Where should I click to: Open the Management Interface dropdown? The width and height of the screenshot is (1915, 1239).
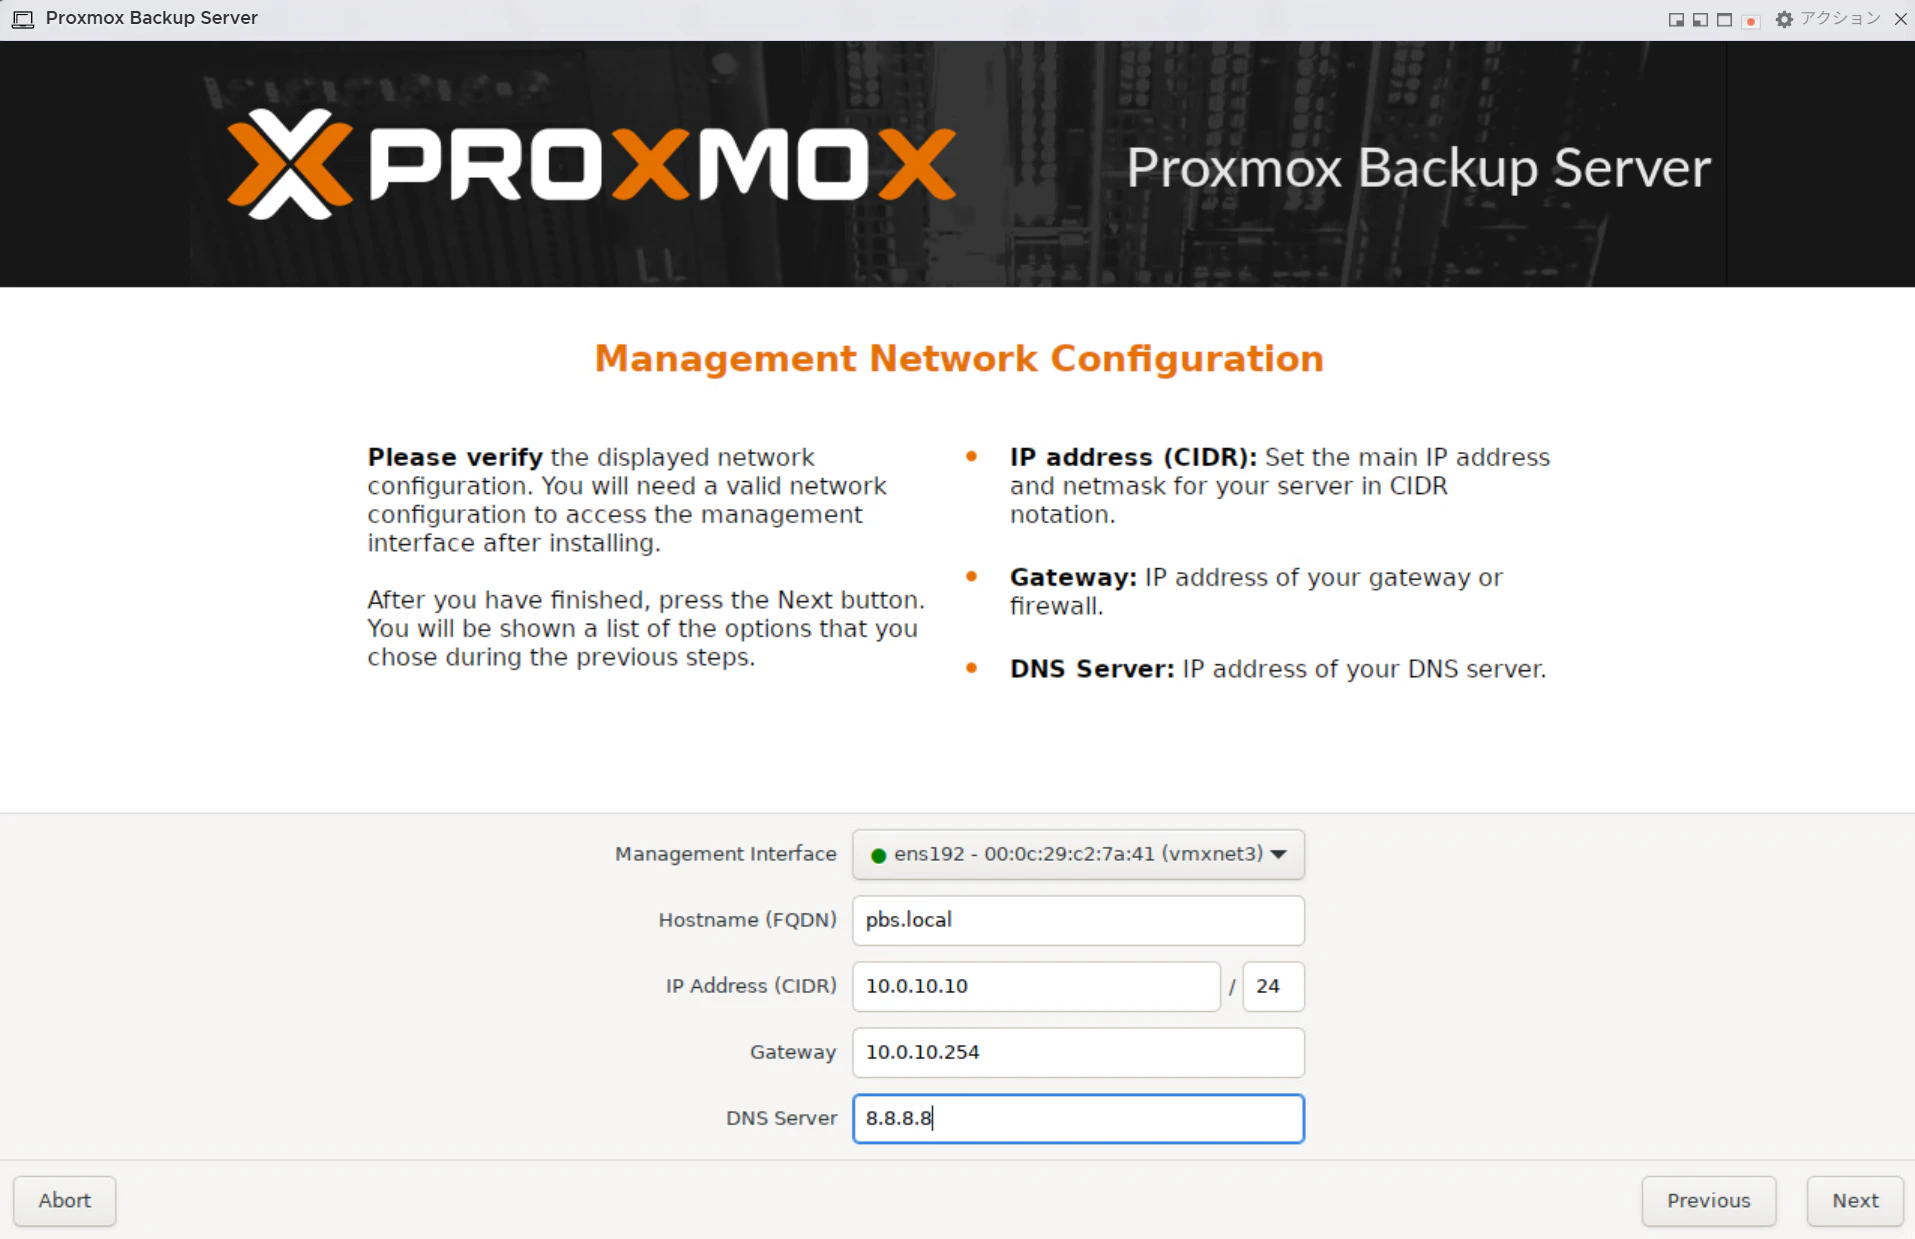tap(1078, 854)
